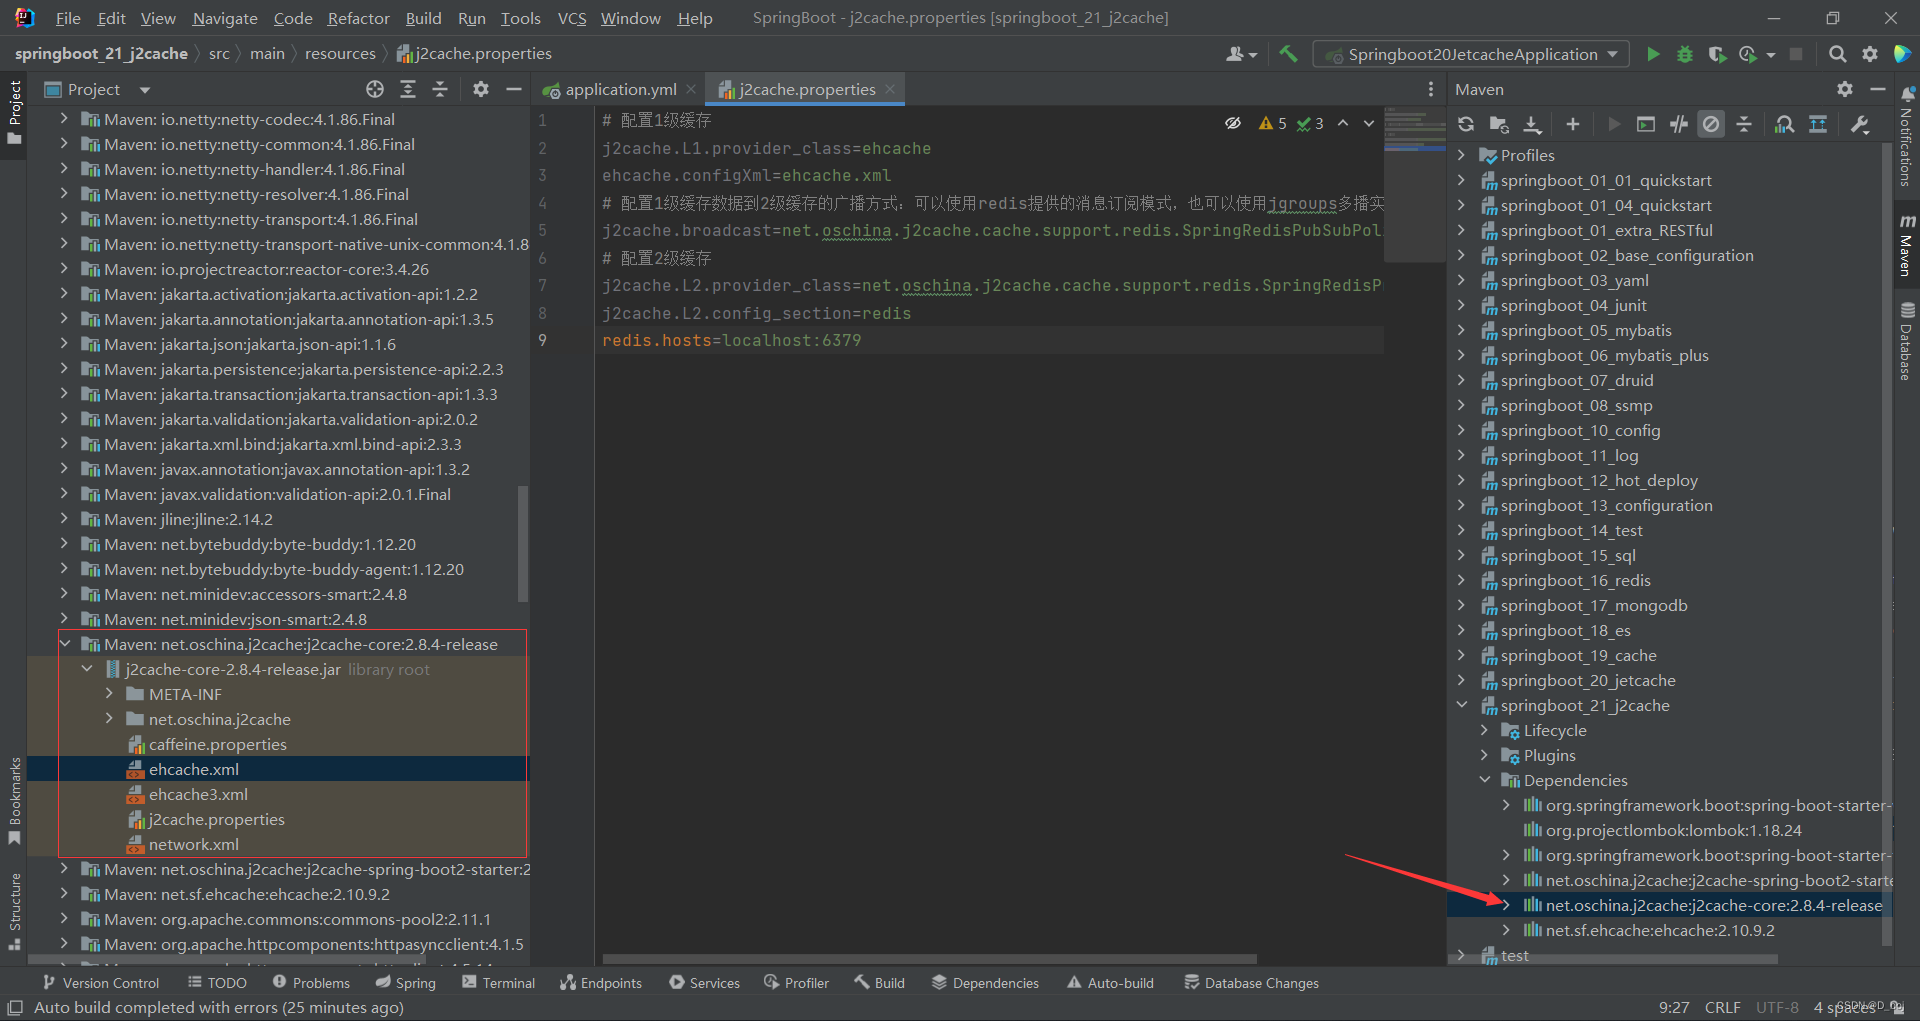
Task: Open the Refactor menu
Action: (358, 18)
